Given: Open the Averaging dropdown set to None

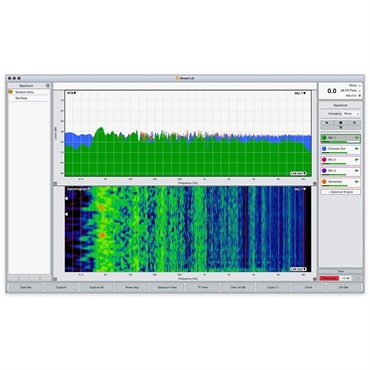Looking at the screenshot, I should 351,114.
